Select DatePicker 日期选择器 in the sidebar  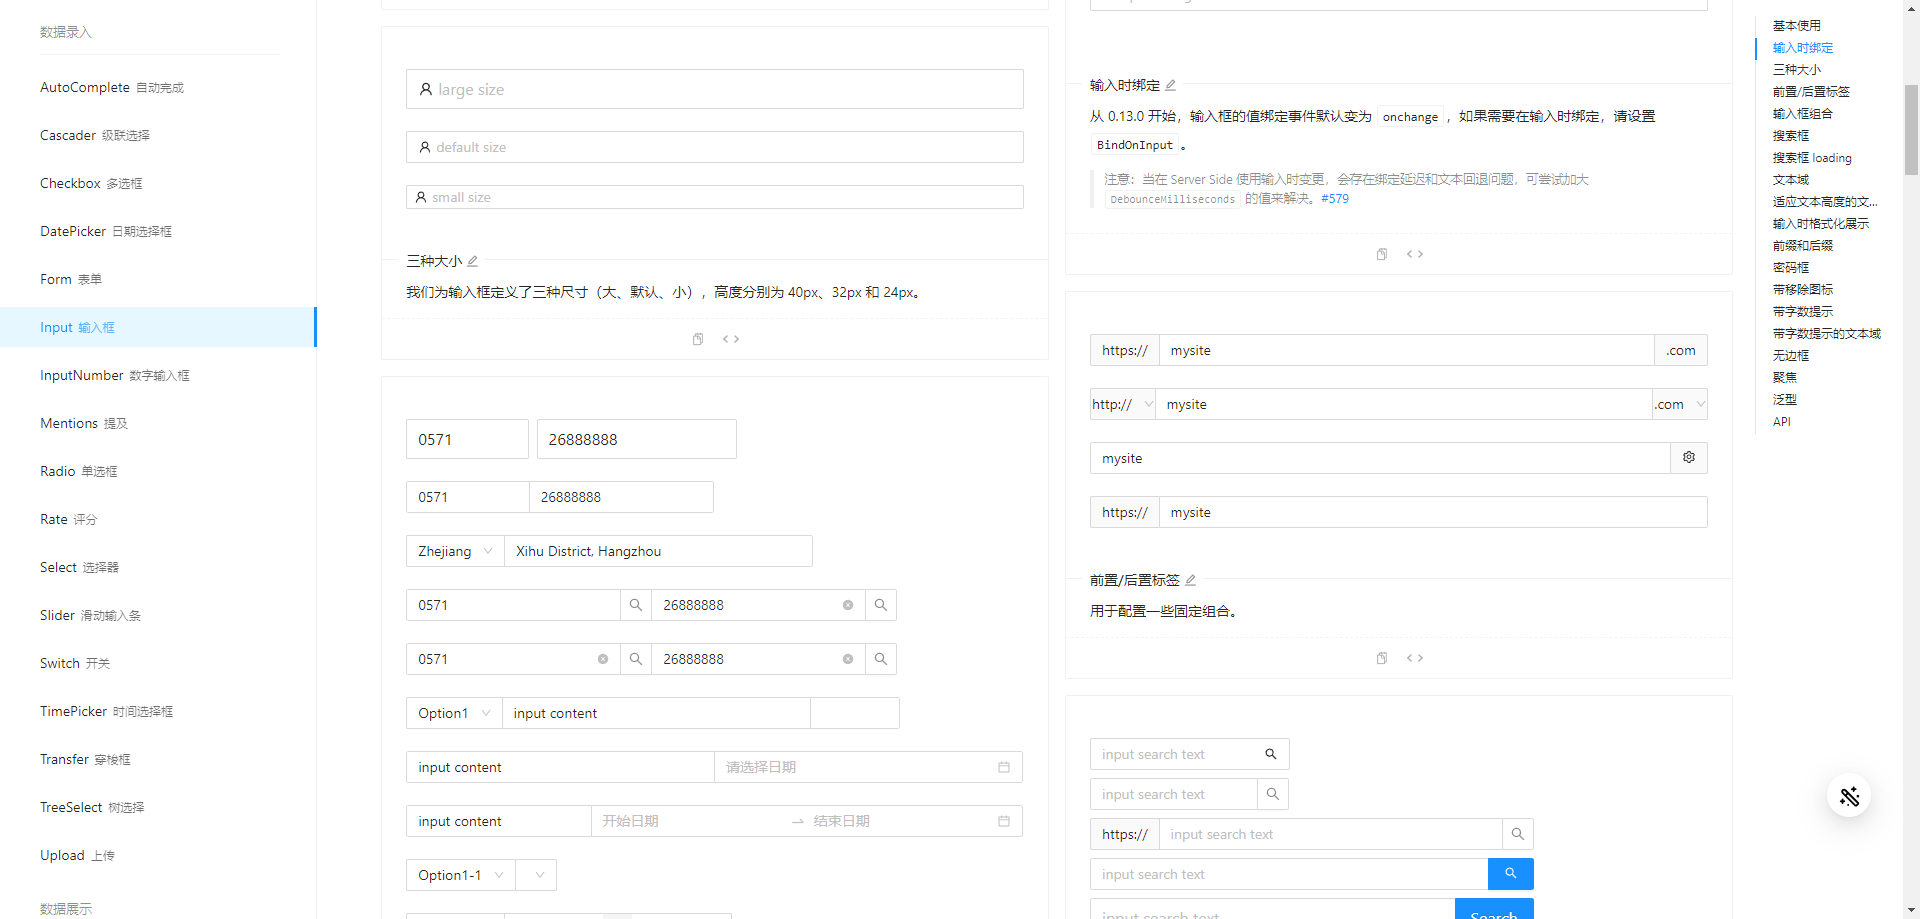pos(105,231)
